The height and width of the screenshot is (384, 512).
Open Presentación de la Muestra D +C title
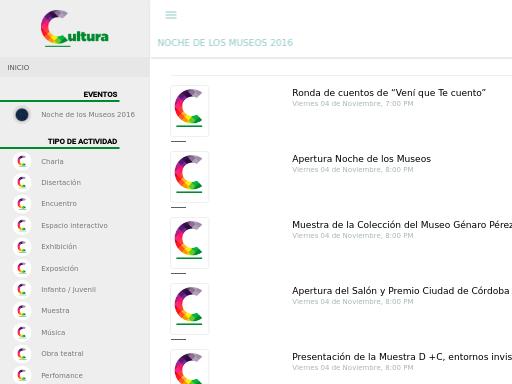pos(402,357)
